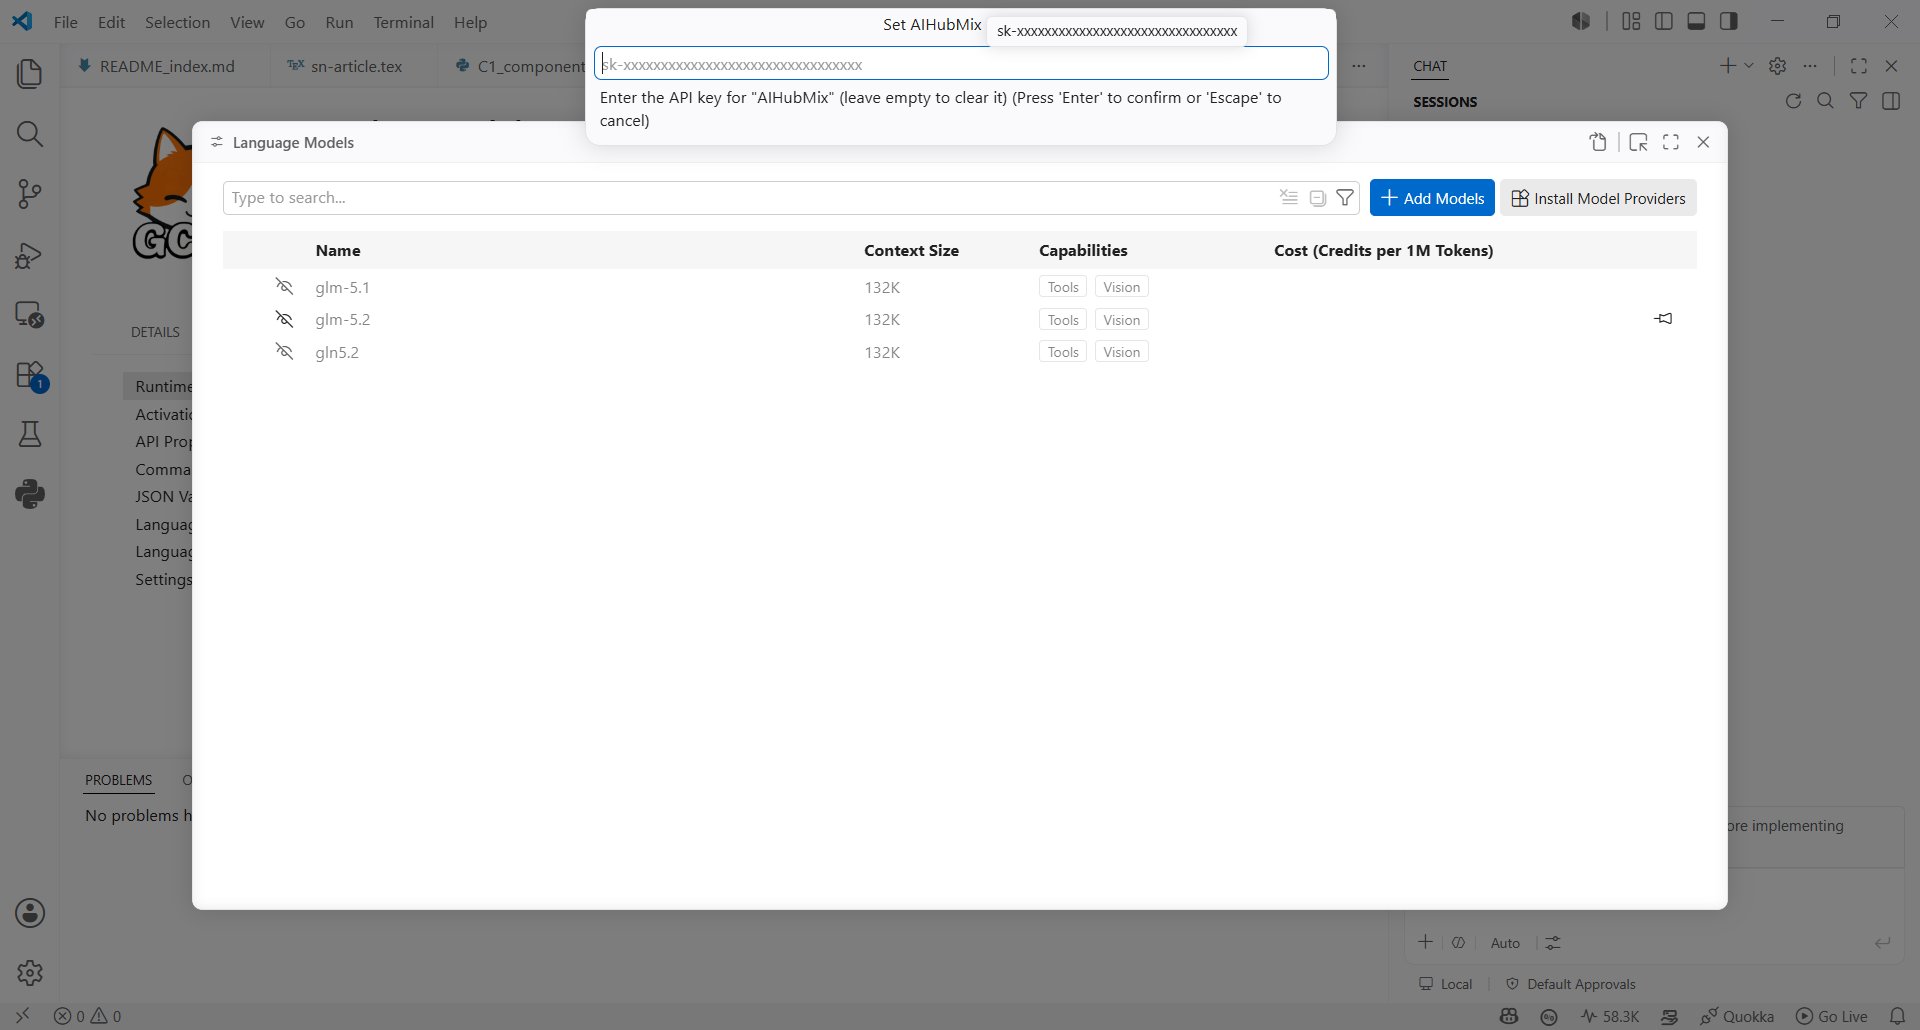Open chat settings gear in Chat panel header
Screen dimensions: 1920x1030
[x=1777, y=66]
